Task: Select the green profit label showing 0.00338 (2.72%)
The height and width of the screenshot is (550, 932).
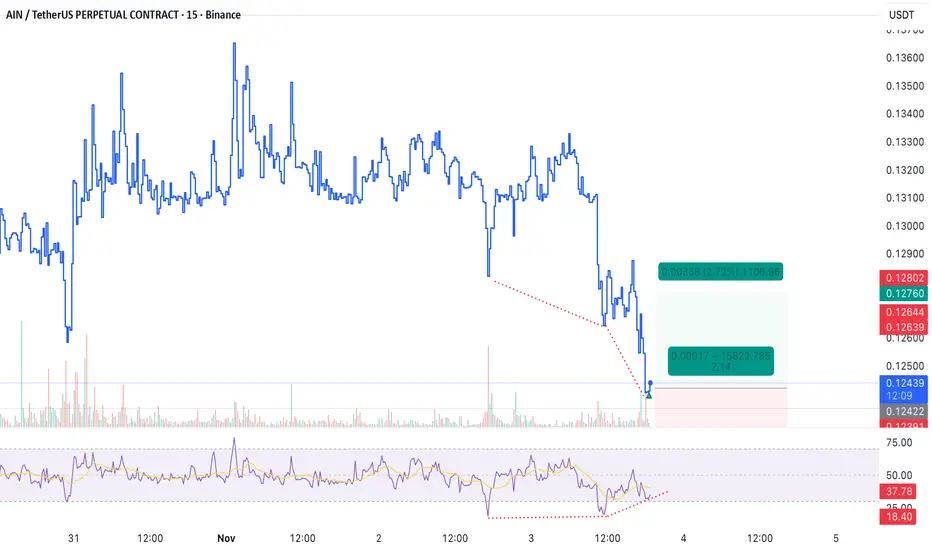Action: click(720, 272)
